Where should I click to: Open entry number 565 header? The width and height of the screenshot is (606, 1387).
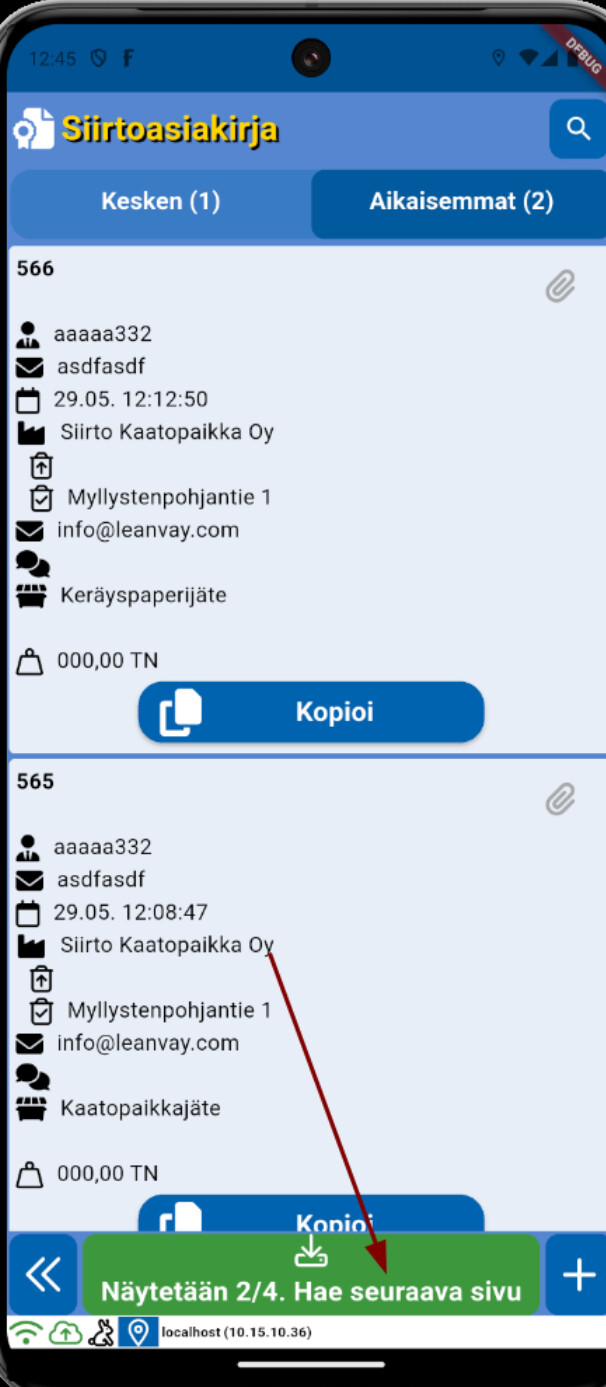(35, 781)
